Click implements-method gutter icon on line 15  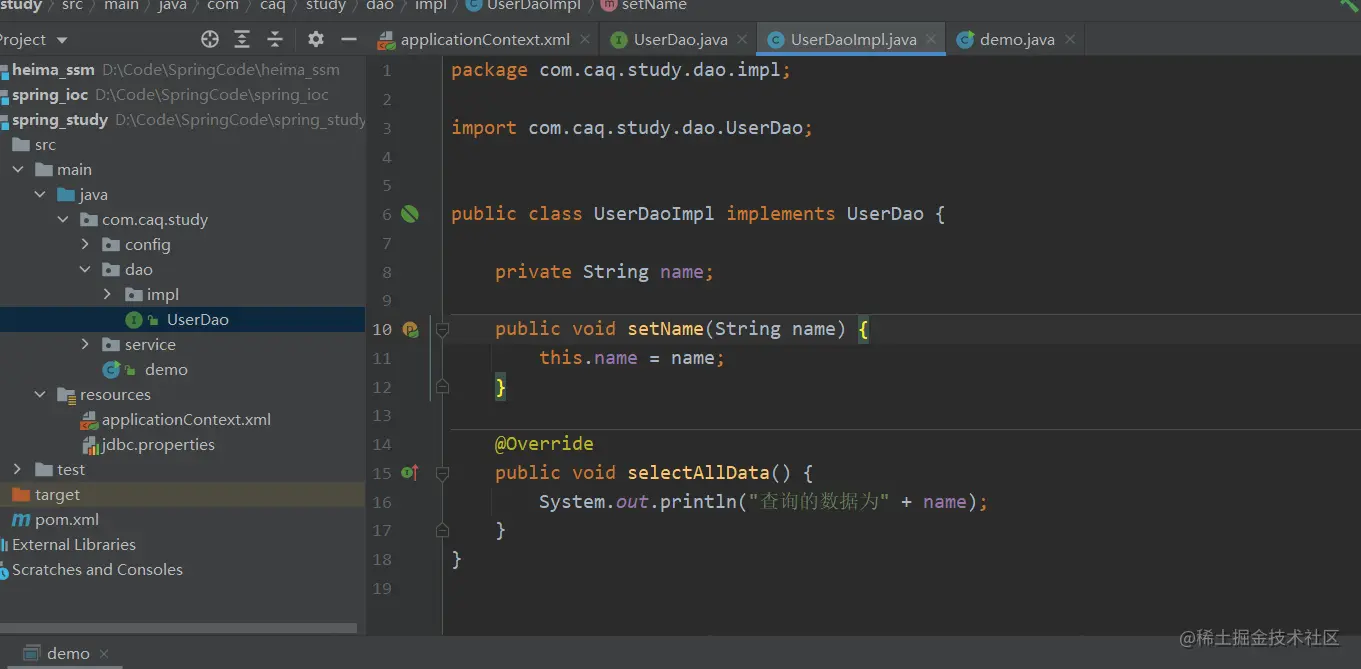pyautogui.click(x=409, y=472)
